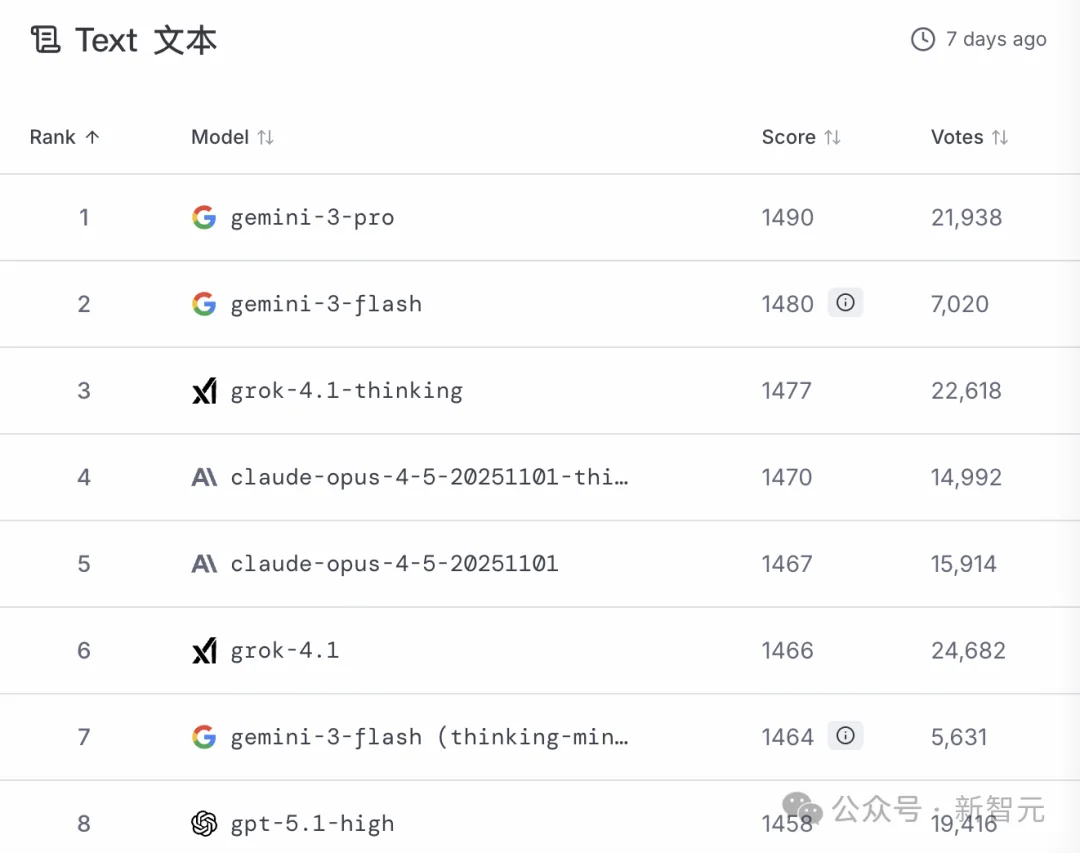
Task: Click the scroll icon beside the Text heading
Action: (45, 40)
